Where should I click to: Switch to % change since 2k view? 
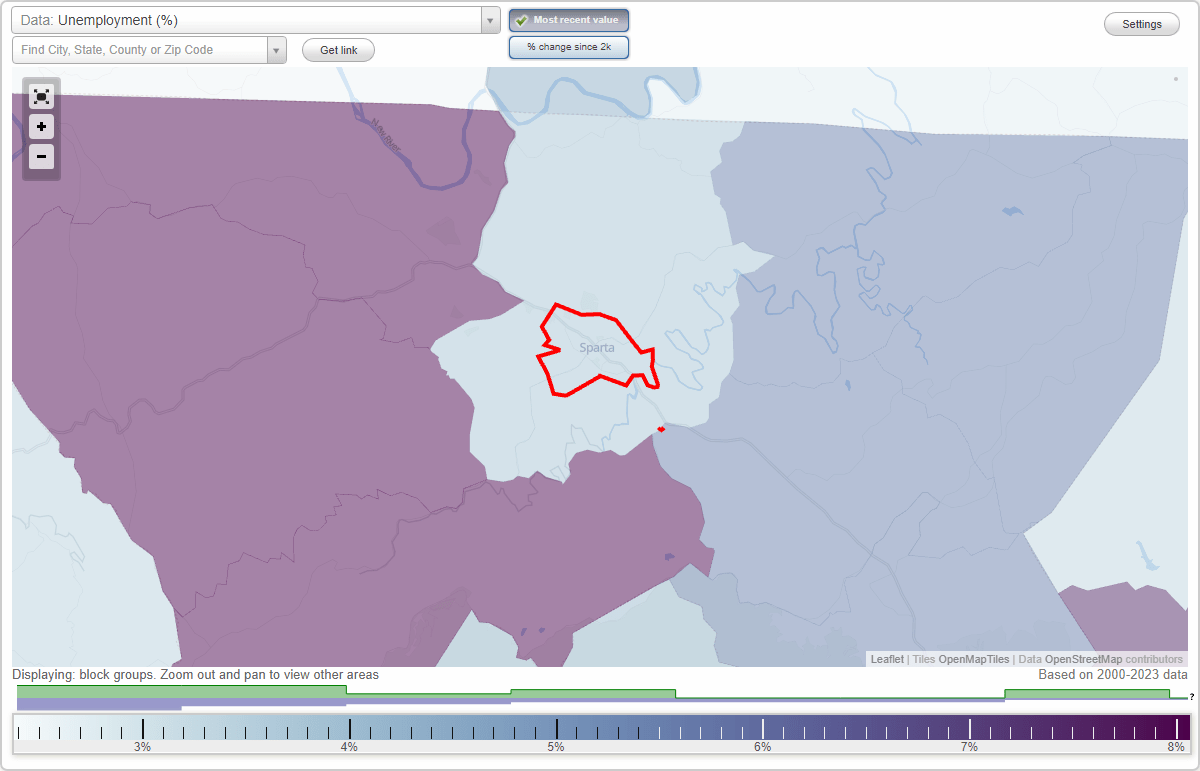[568, 46]
